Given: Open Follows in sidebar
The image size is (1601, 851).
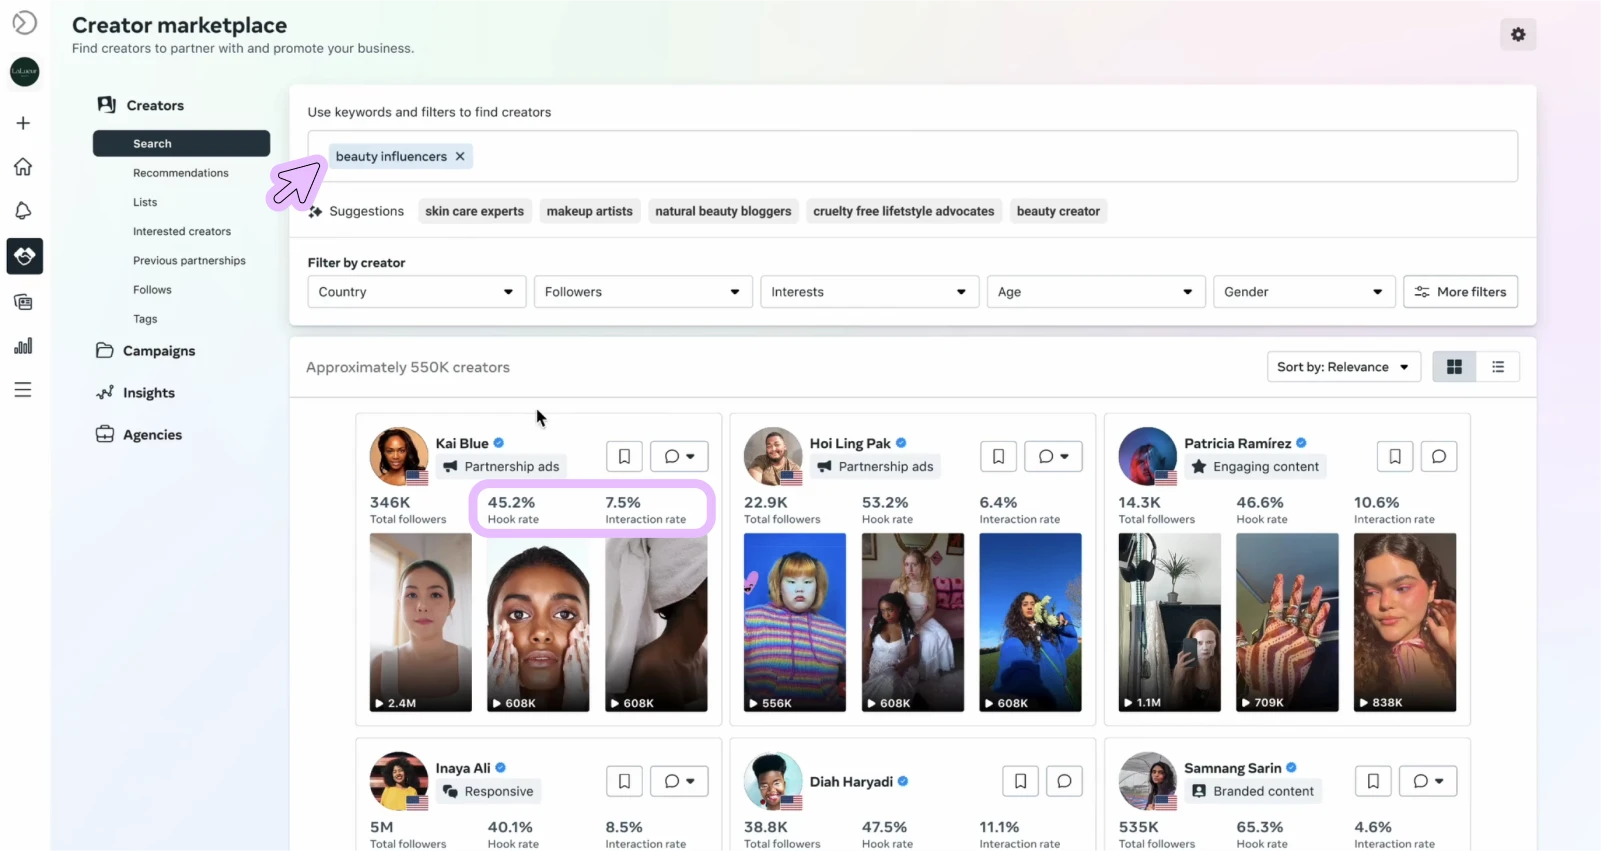Looking at the screenshot, I should (x=152, y=290).
